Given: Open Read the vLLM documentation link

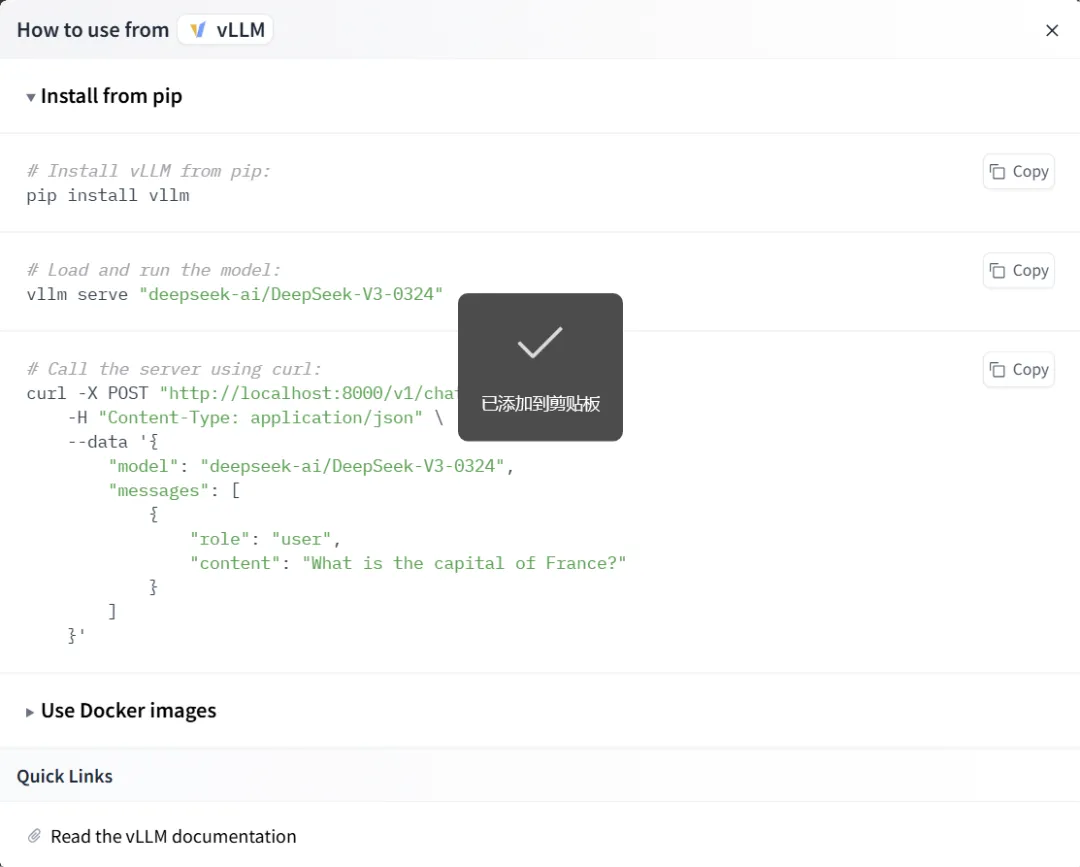Looking at the screenshot, I should 173,836.
